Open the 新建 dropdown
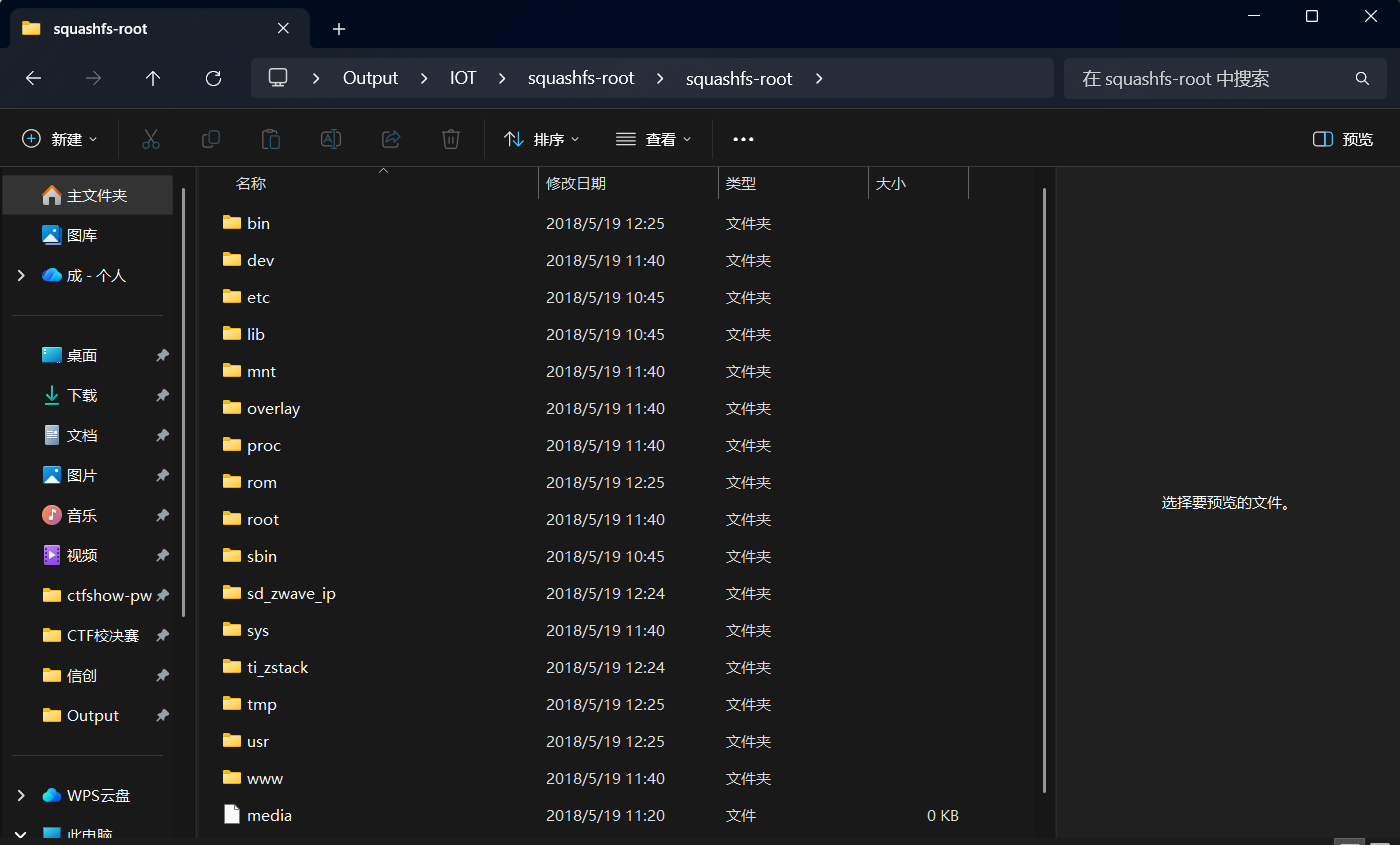This screenshot has height=845, width=1400. 60,139
